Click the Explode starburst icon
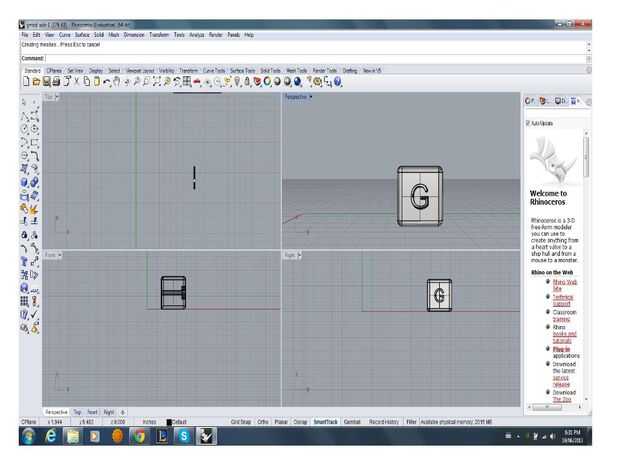This screenshot has height=465, width=620. 35,208
